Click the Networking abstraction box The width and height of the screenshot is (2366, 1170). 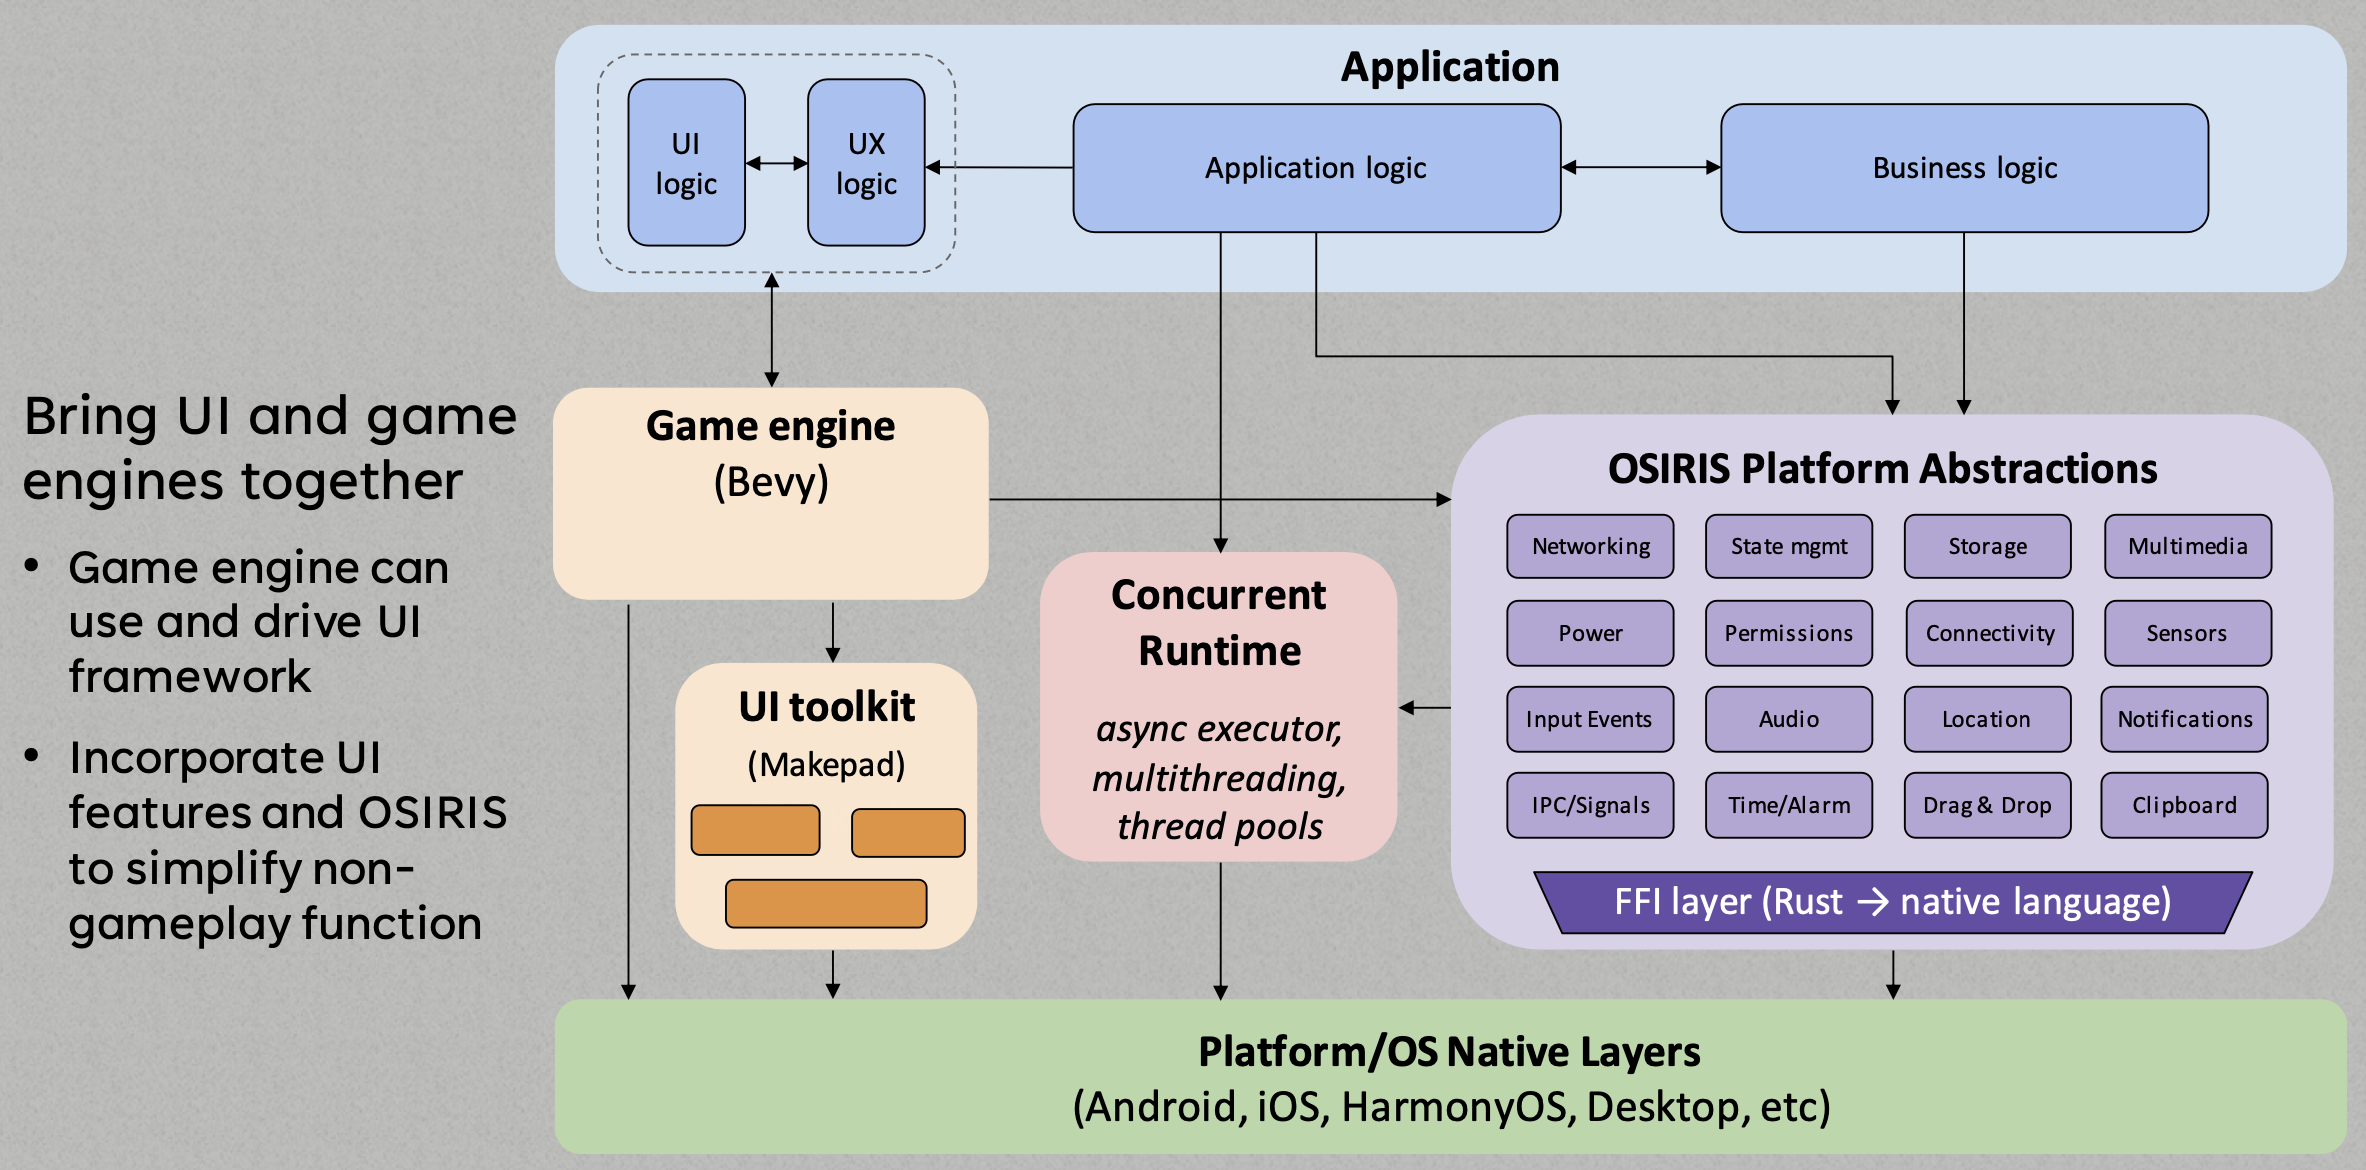pos(1590,546)
